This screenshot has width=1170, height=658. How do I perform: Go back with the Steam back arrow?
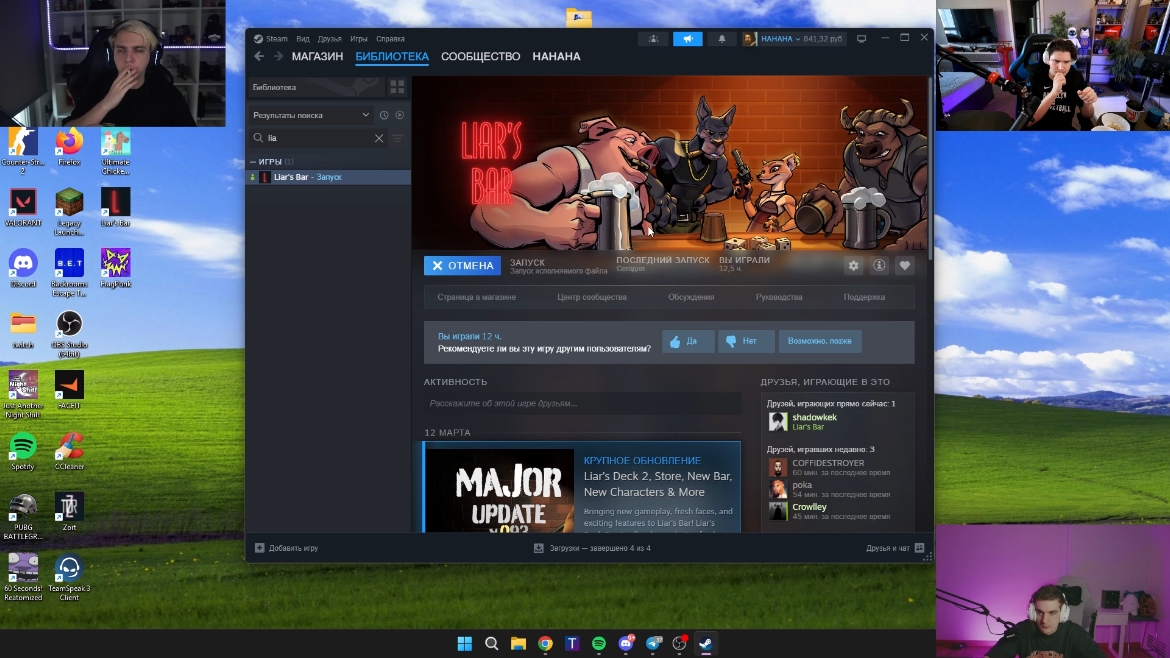(259, 56)
